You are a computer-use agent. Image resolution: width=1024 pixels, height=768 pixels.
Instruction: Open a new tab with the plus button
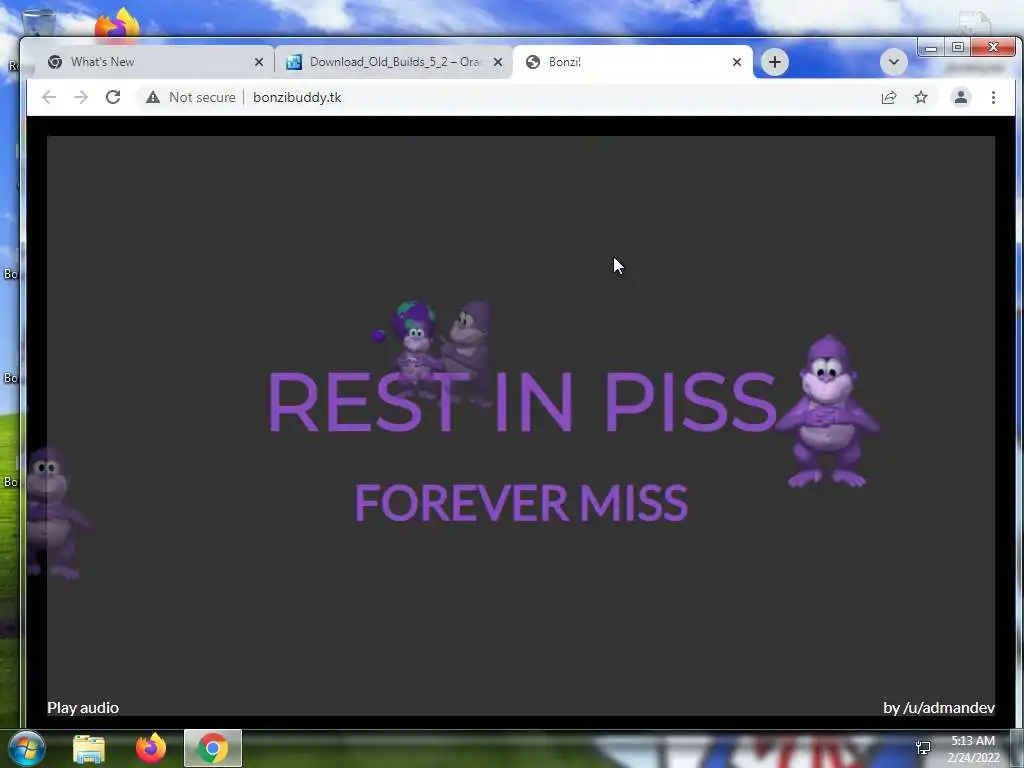pos(775,62)
